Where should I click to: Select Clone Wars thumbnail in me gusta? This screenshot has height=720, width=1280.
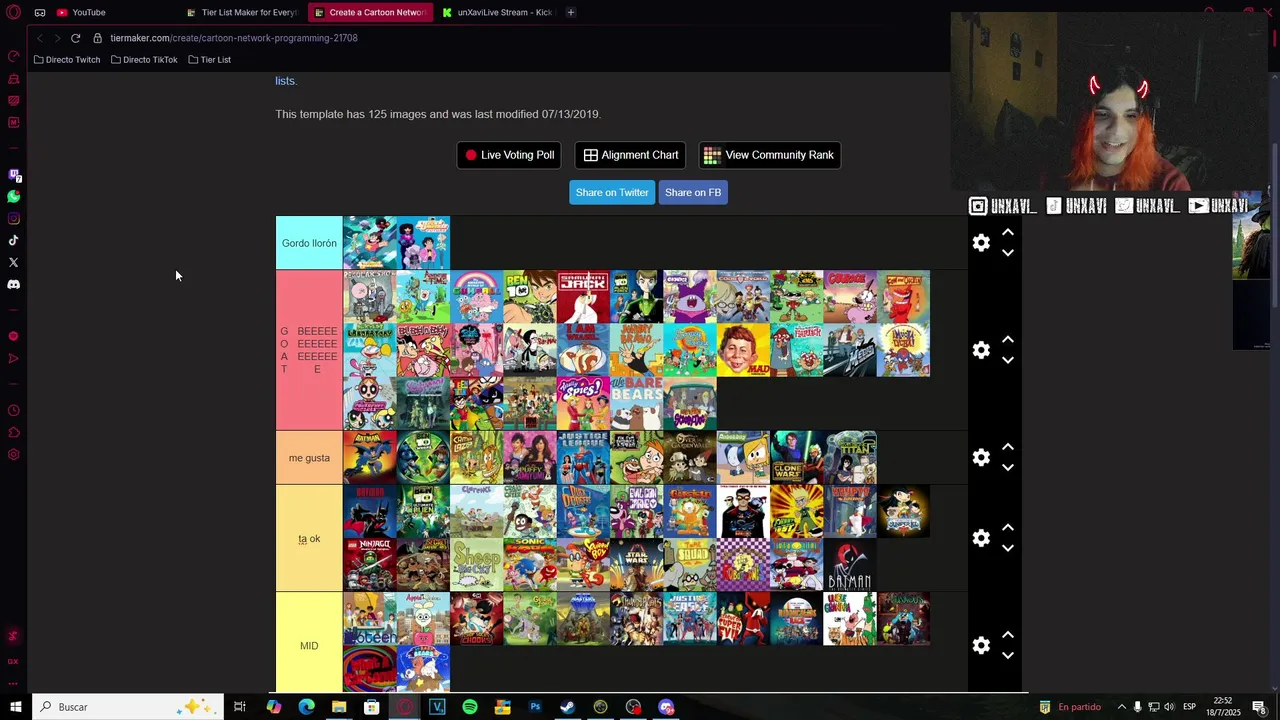click(x=797, y=458)
